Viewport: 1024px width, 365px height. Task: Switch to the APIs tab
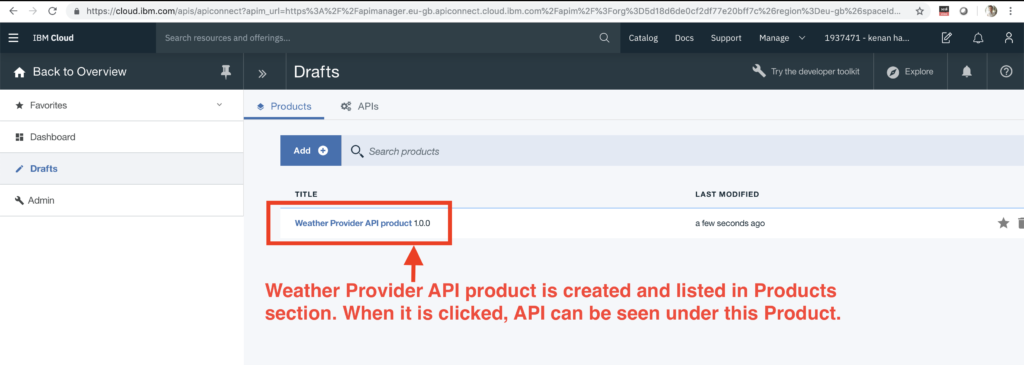point(360,106)
